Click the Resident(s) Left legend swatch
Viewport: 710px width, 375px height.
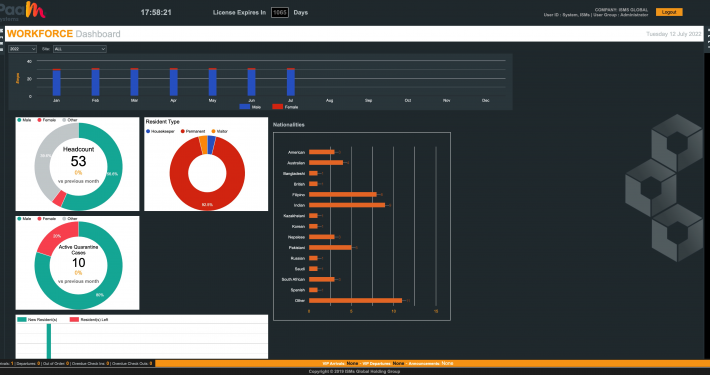[74, 320]
